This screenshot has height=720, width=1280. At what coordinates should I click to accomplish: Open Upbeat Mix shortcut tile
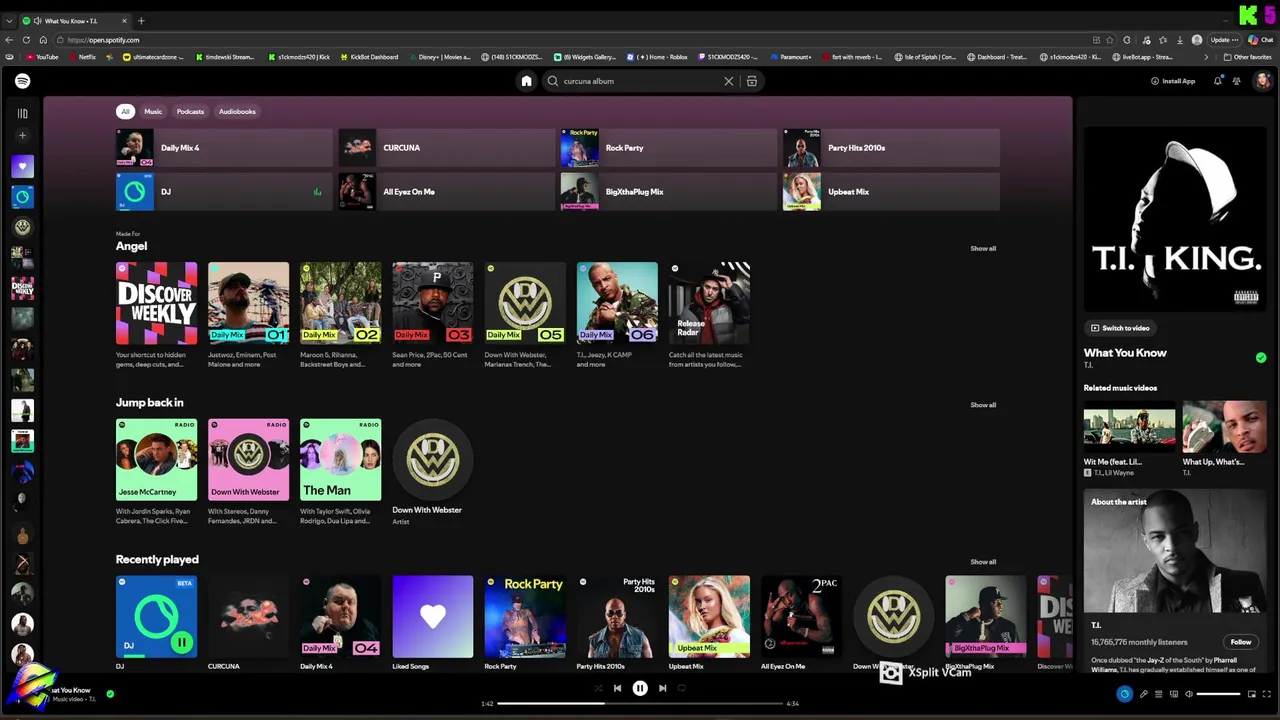point(891,192)
